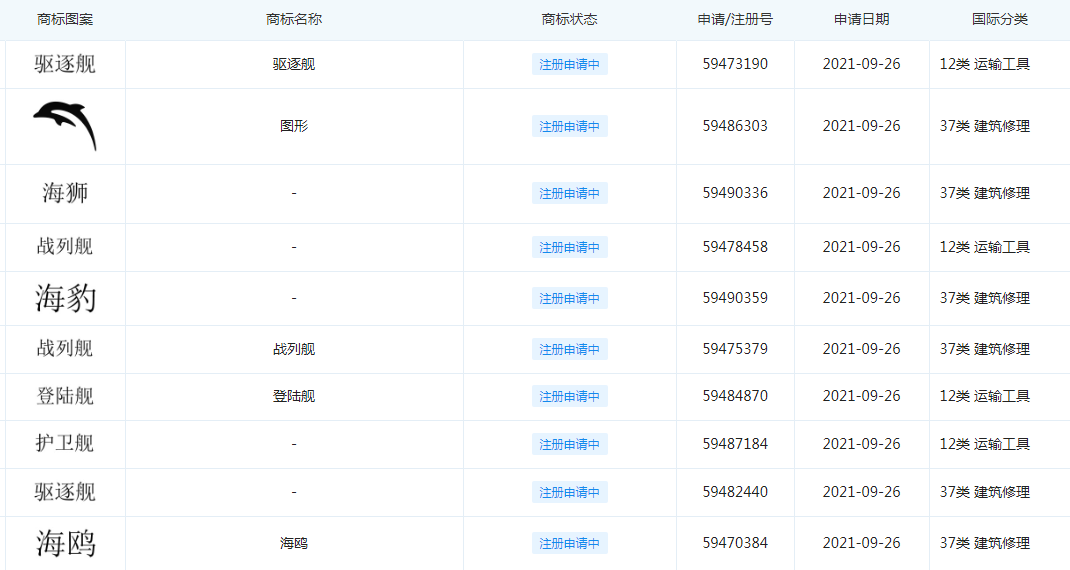Image resolution: width=1070 pixels, height=570 pixels.
Task: Click the 注册申请中 badge for 59473190
Action: (570, 64)
